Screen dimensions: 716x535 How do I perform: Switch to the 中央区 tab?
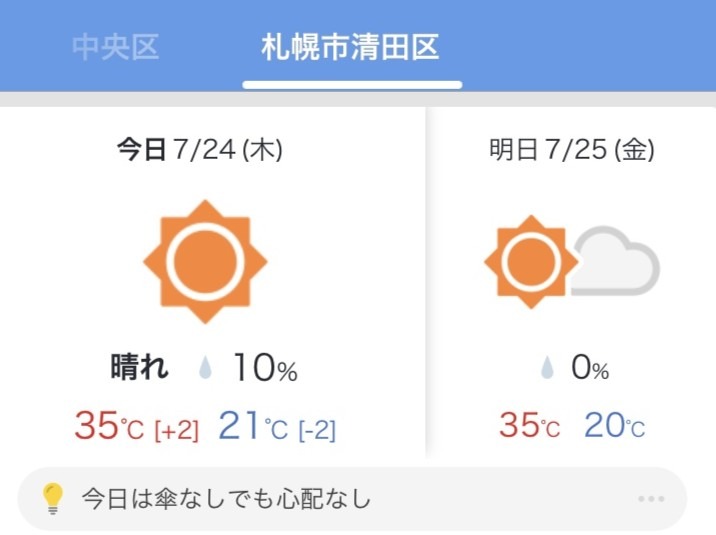tap(116, 47)
